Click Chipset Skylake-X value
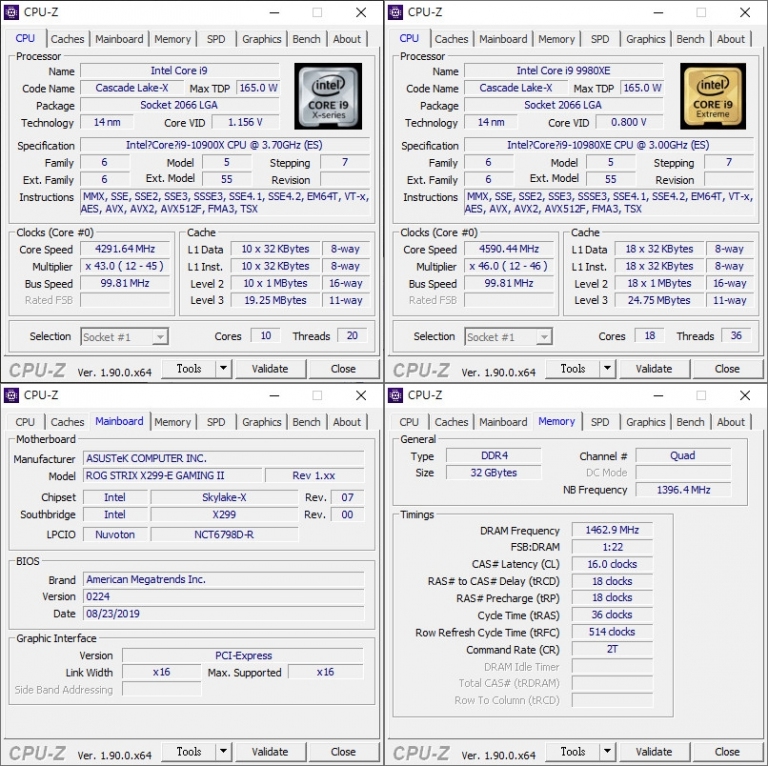The width and height of the screenshot is (768, 766). pyautogui.click(x=224, y=498)
